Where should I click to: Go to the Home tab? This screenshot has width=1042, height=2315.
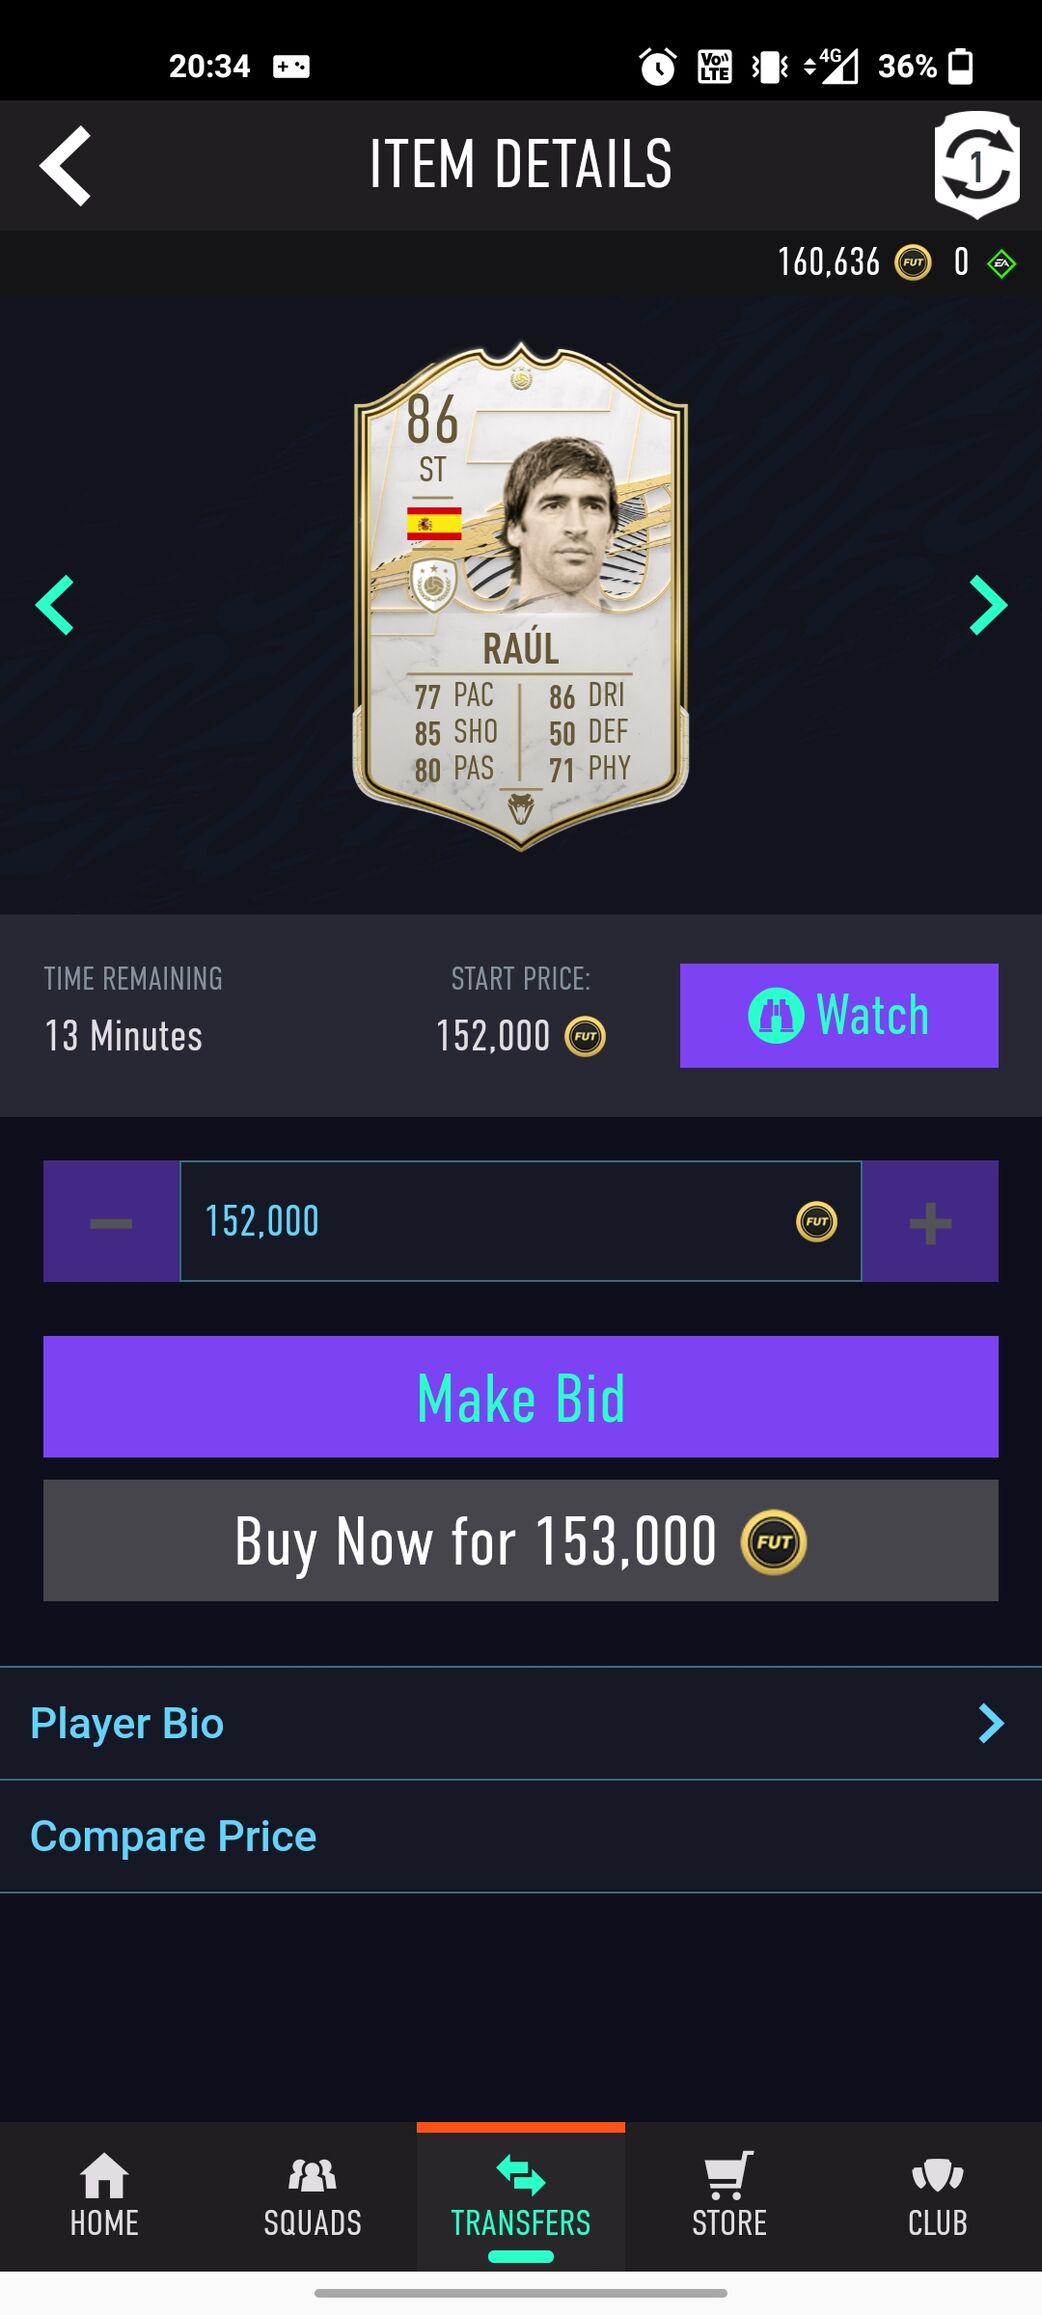[104, 2196]
